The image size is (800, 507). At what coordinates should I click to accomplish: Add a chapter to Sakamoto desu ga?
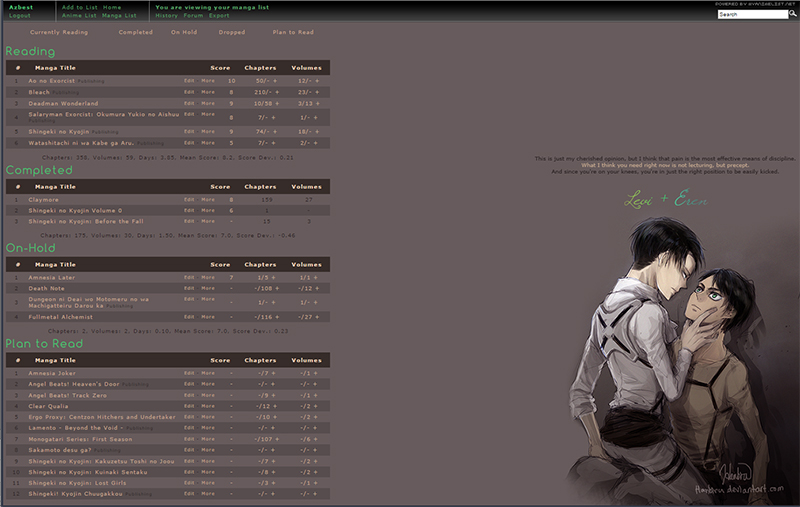coord(273,450)
